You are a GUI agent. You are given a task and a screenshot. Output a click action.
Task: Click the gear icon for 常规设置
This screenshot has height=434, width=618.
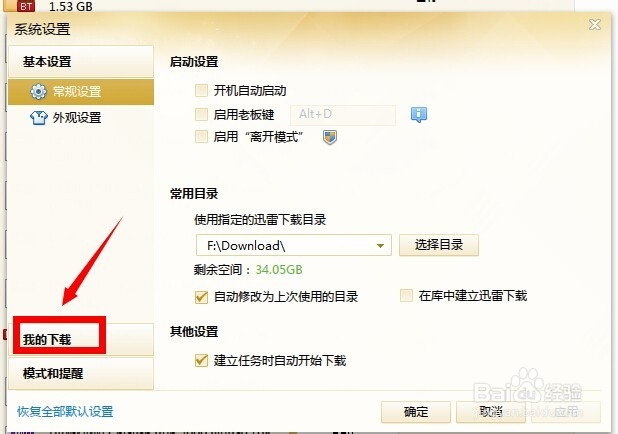click(38, 91)
